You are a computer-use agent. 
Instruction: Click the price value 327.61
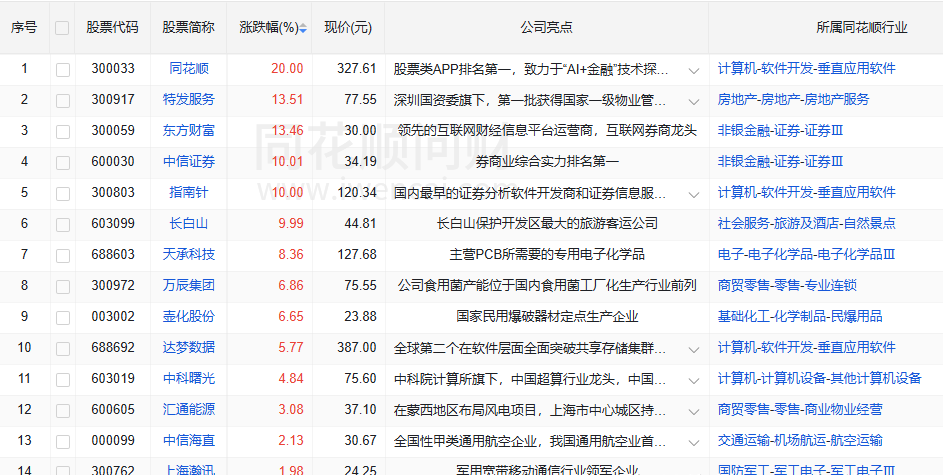[357, 69]
